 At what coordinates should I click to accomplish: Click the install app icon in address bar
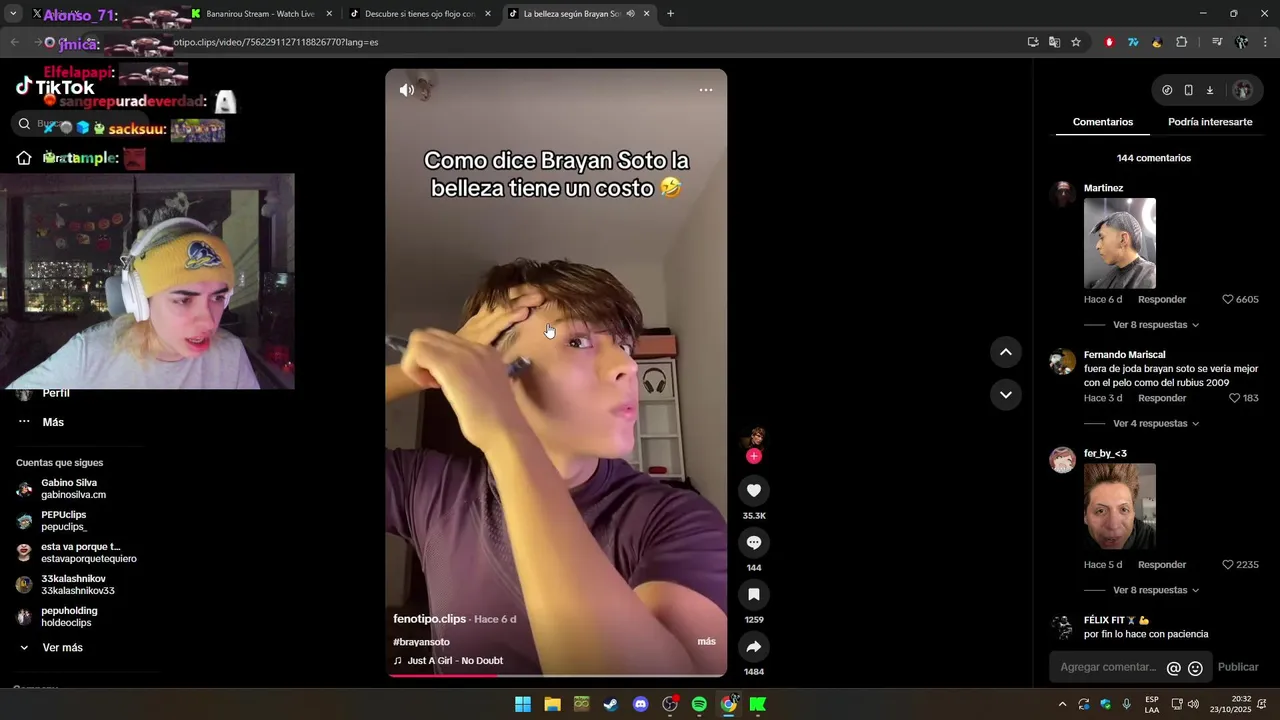click(x=1033, y=42)
